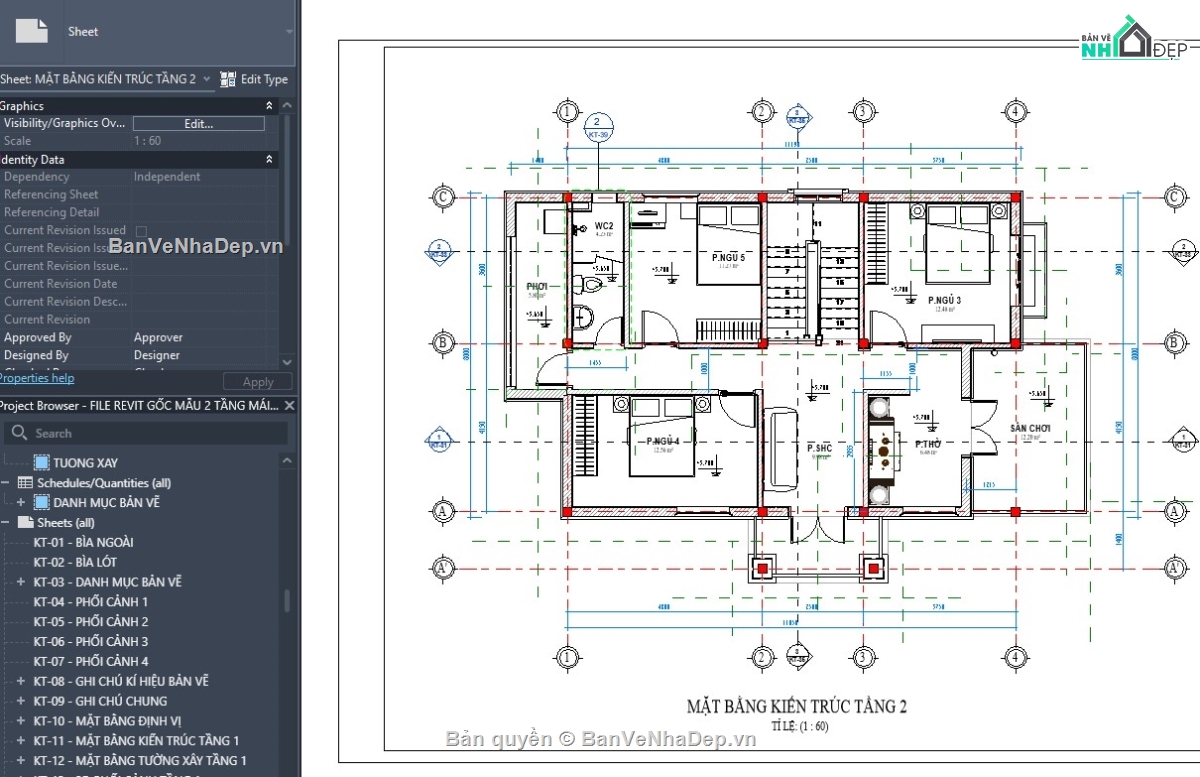Collapse the Graphics properties group
Screen dimensions: 1200x777
tap(269, 106)
